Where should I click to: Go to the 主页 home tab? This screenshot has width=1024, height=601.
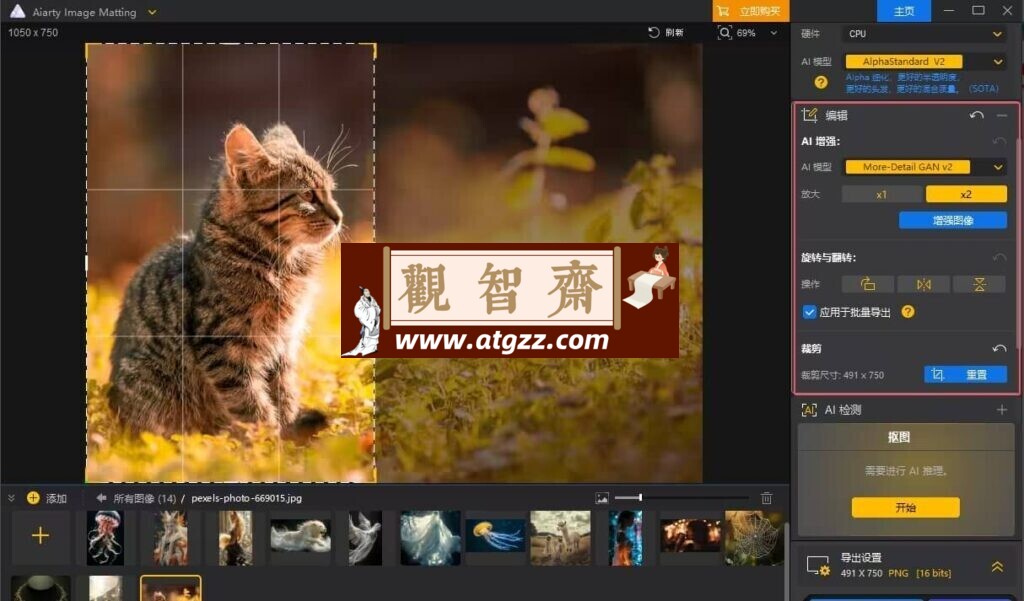pos(903,11)
